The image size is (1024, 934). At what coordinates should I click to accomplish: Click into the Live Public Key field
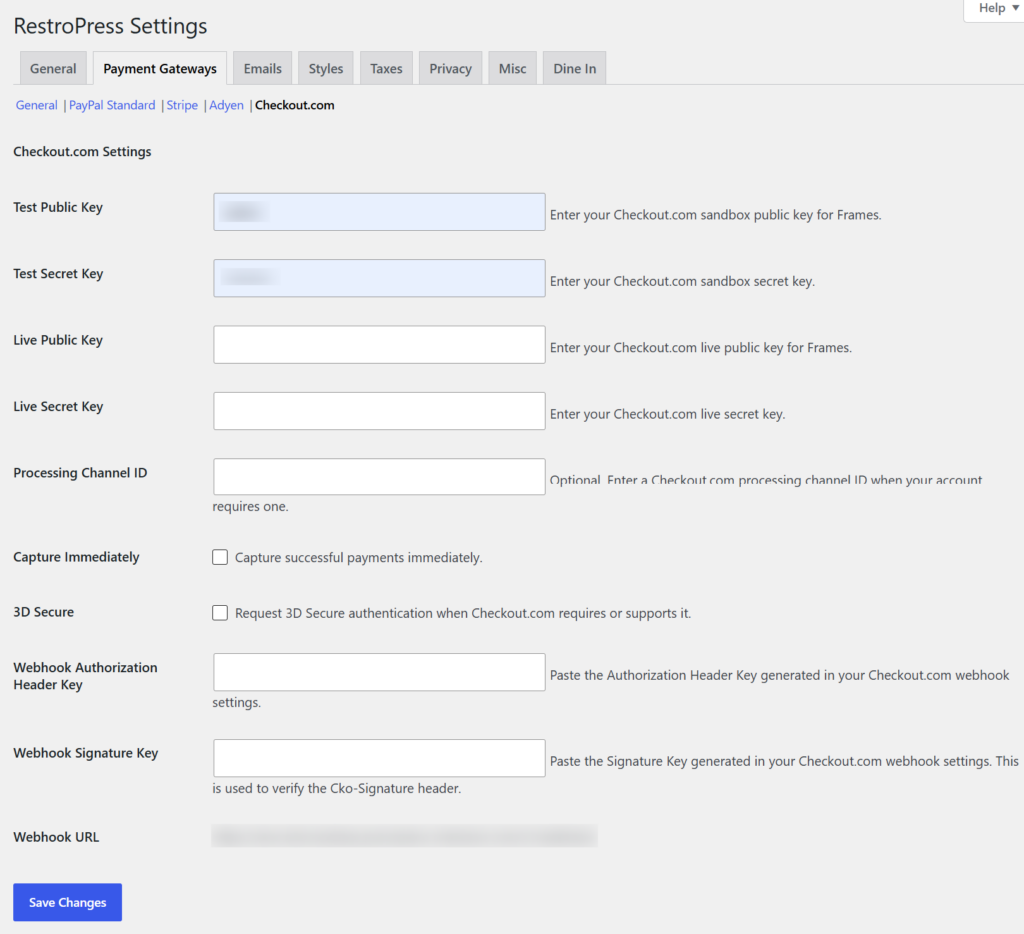pos(379,345)
